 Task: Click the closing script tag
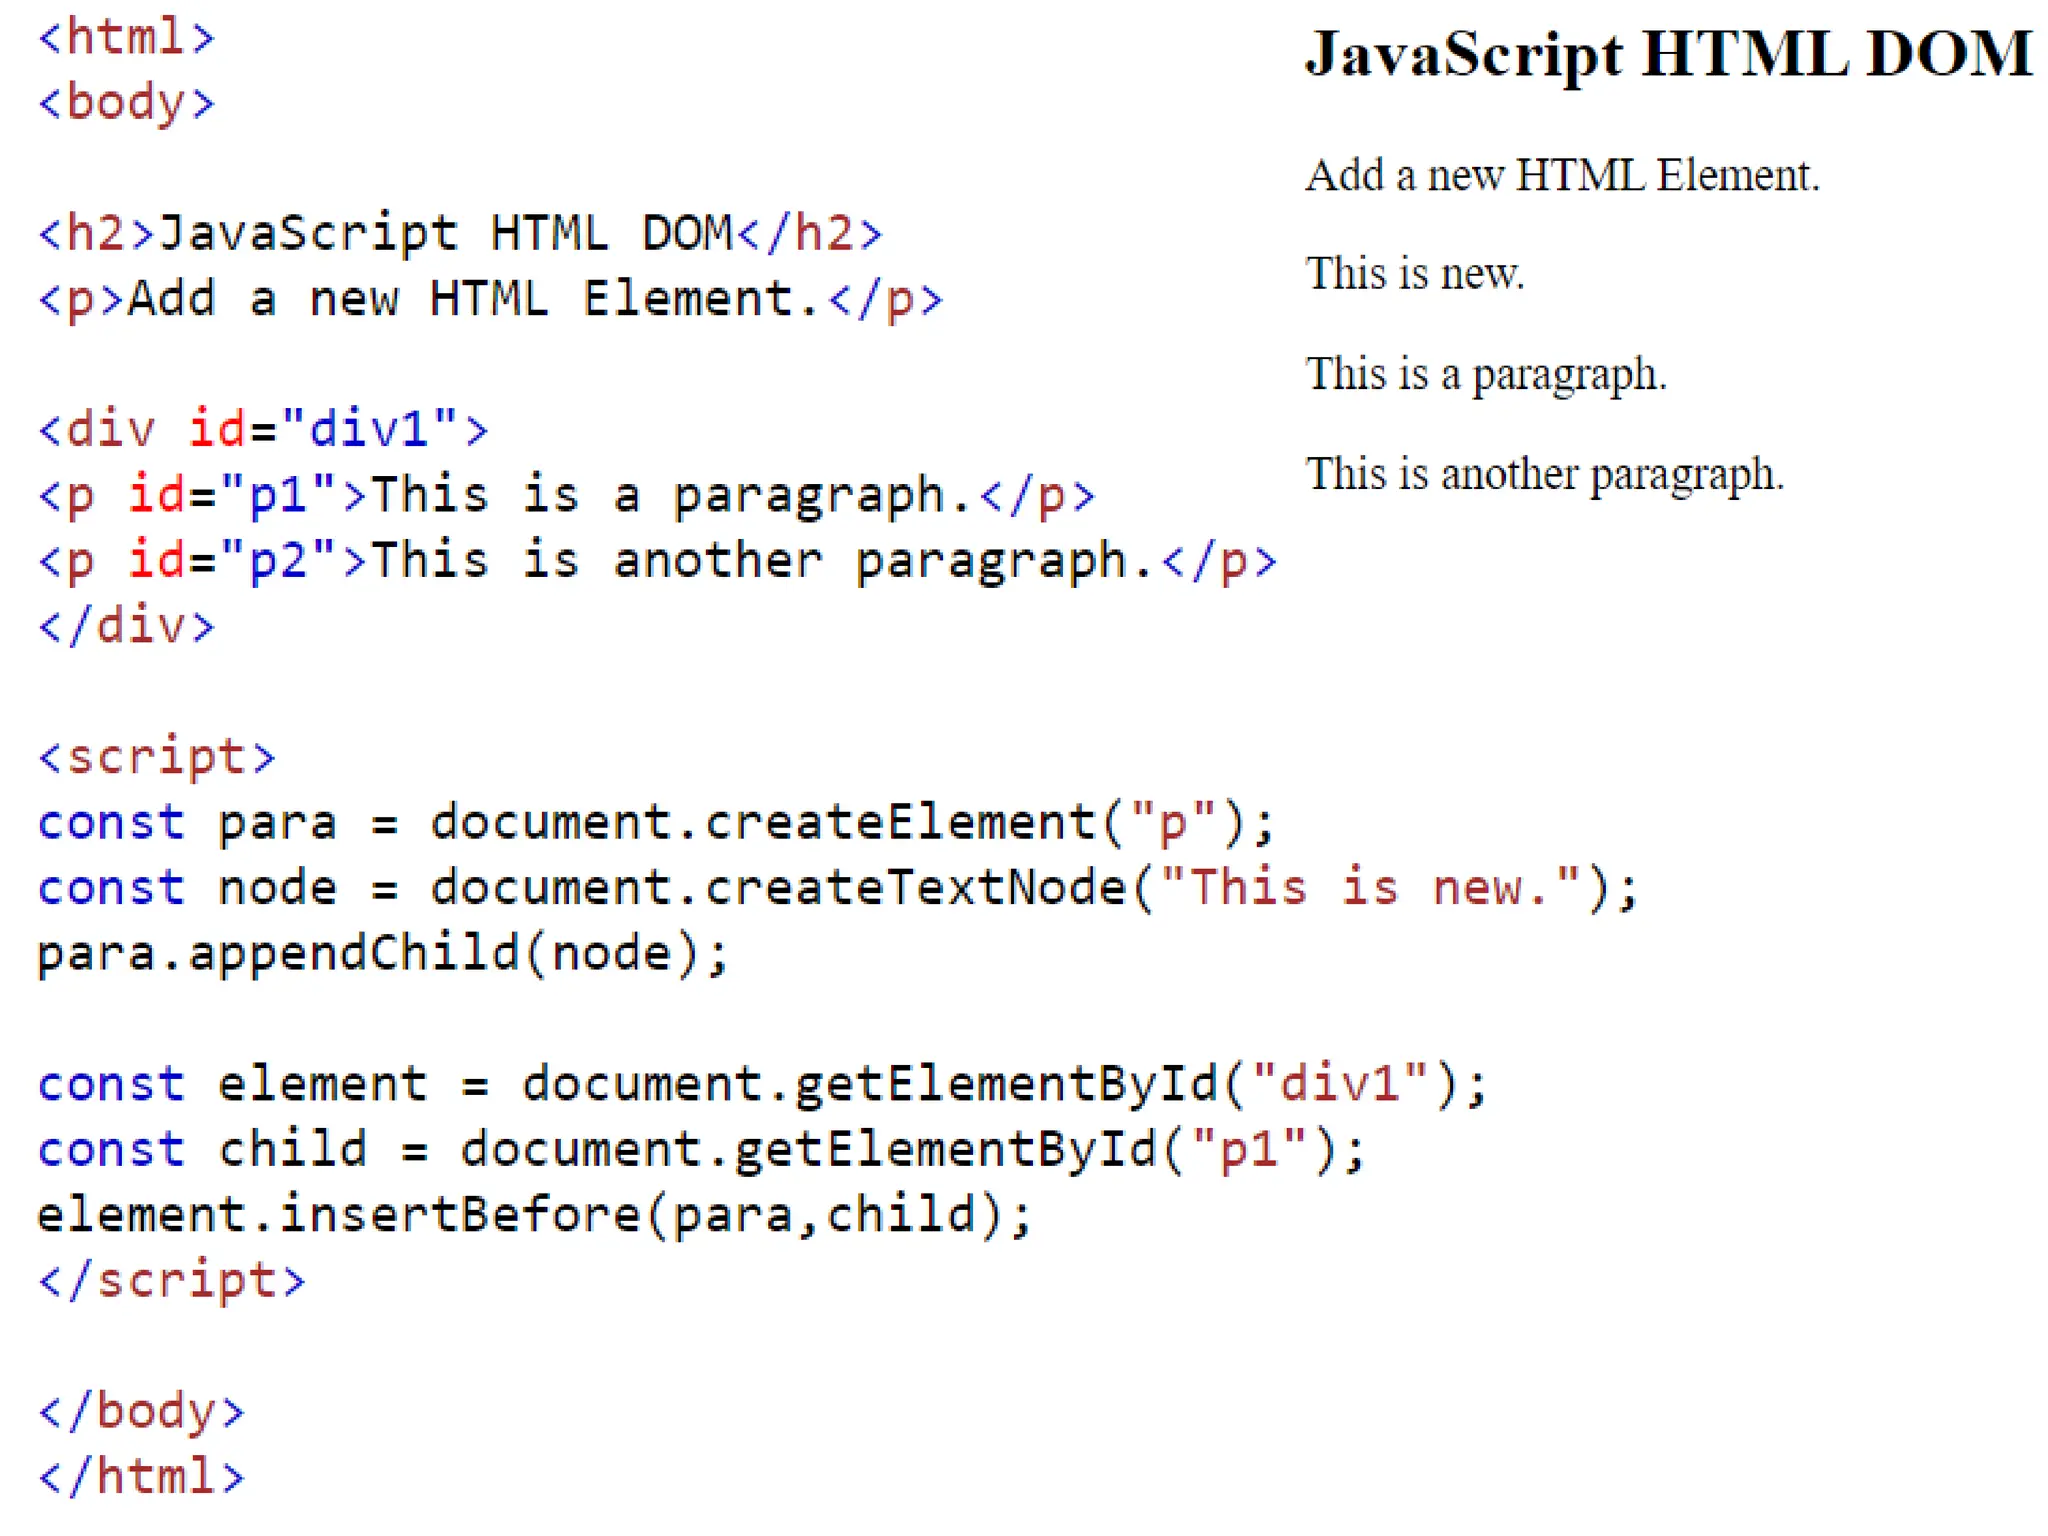171,1280
